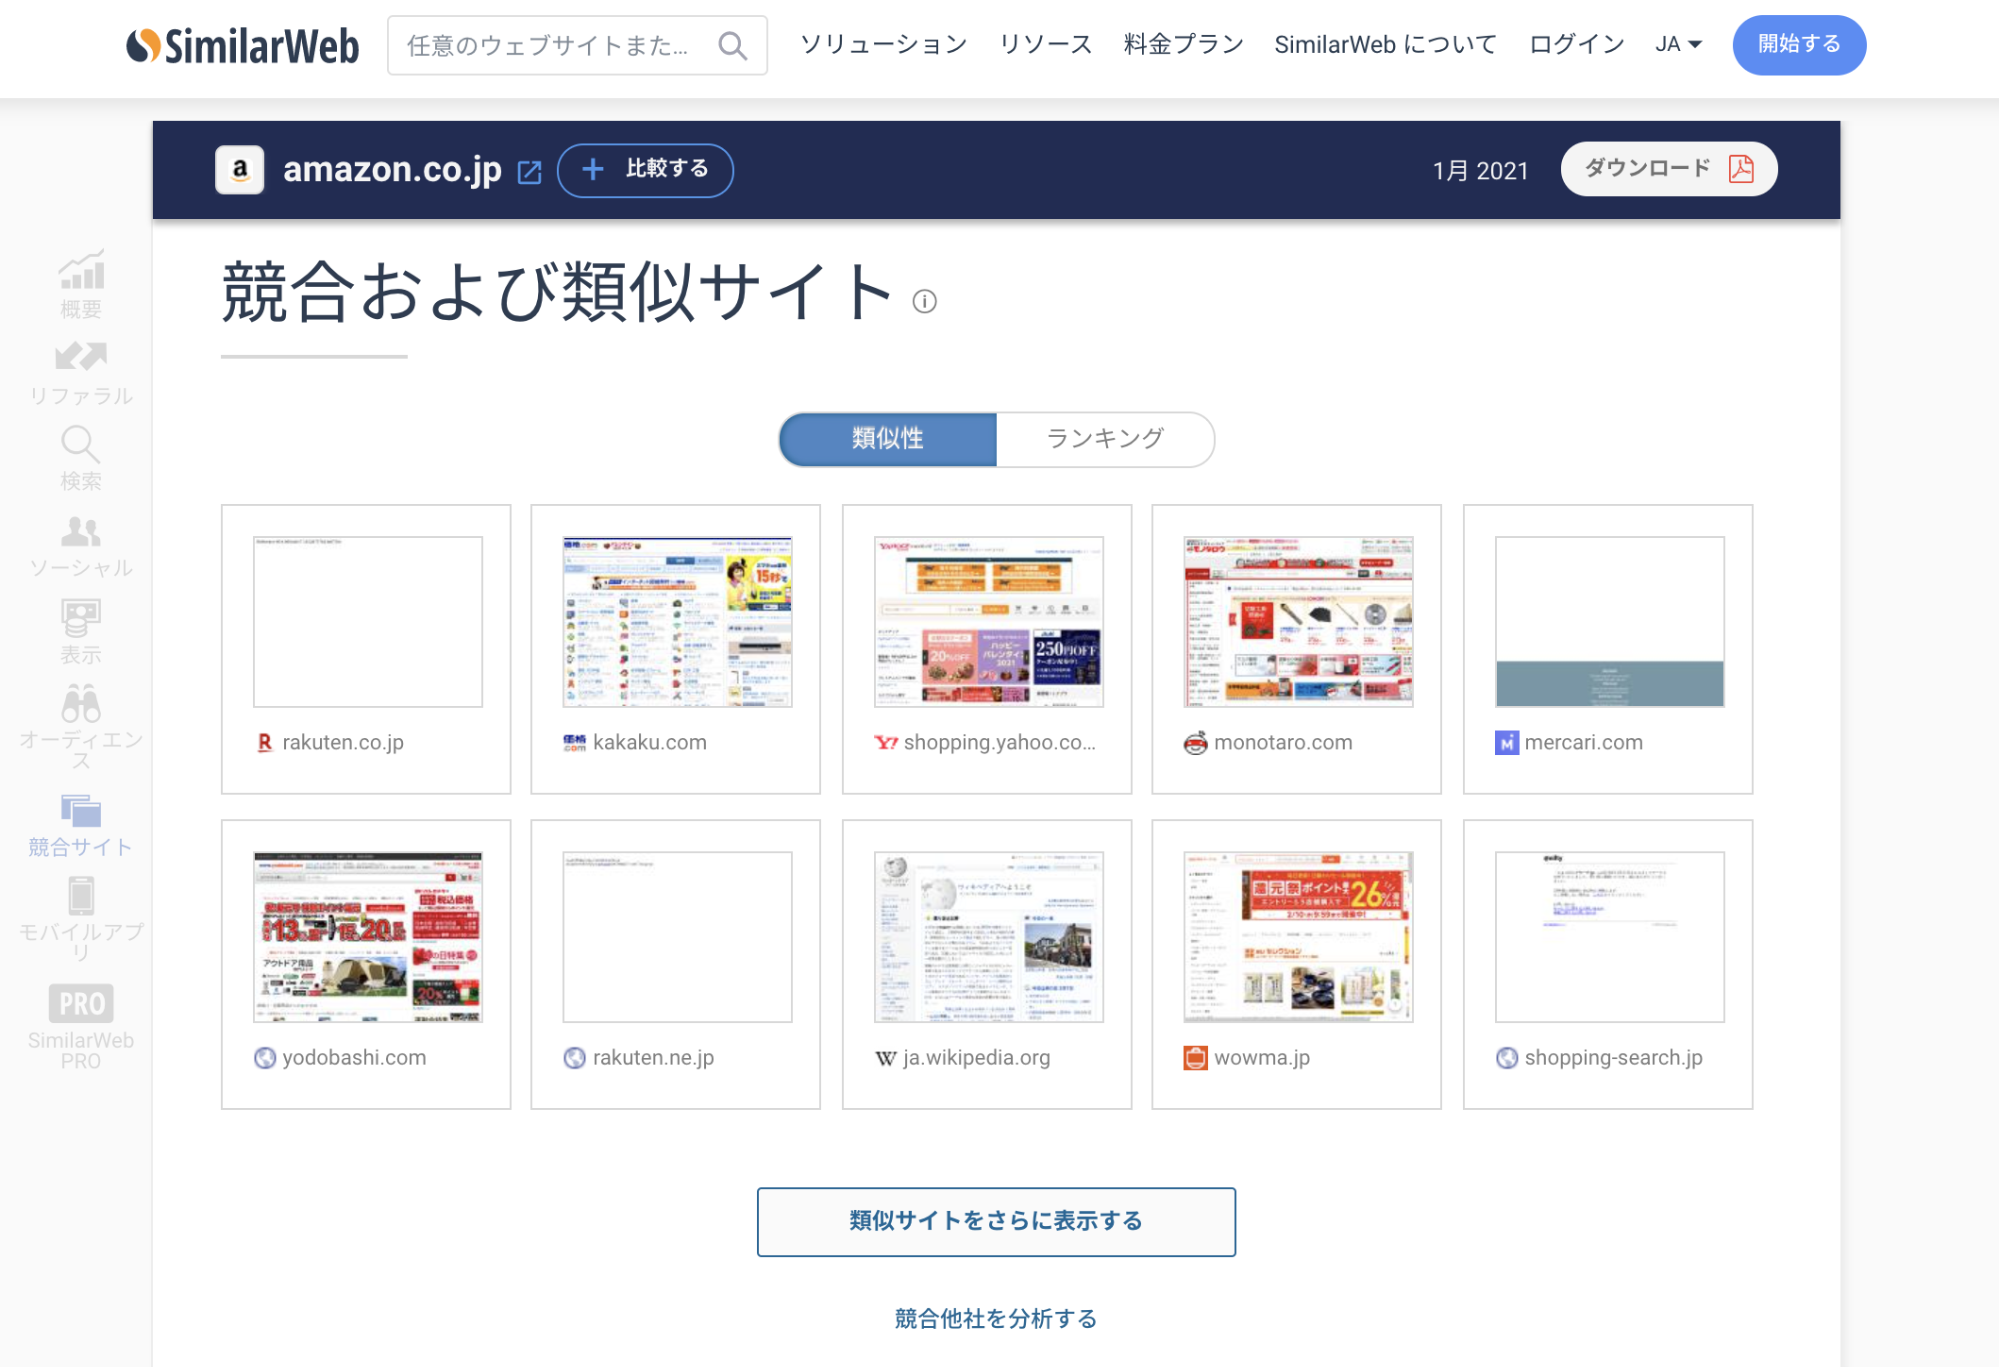Image resolution: width=1999 pixels, height=1367 pixels.
Task: Expand the JA language dropdown
Action: coord(1678,45)
